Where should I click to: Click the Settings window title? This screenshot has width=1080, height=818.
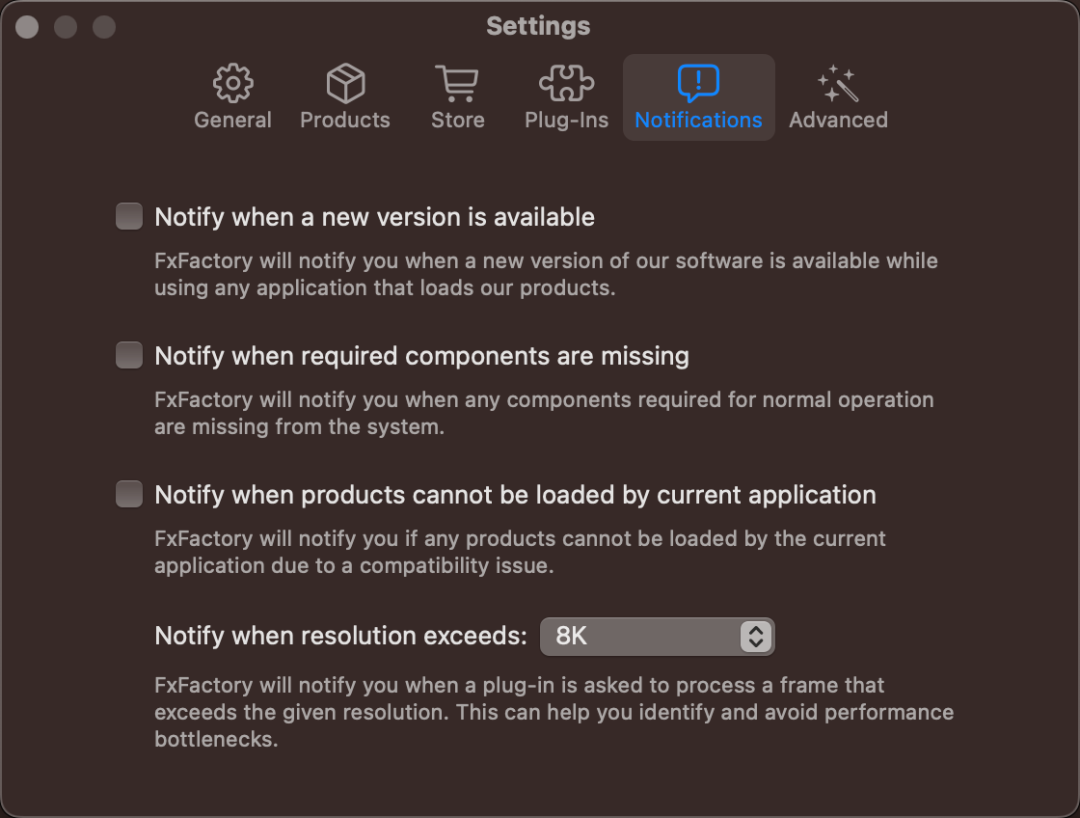coord(538,26)
